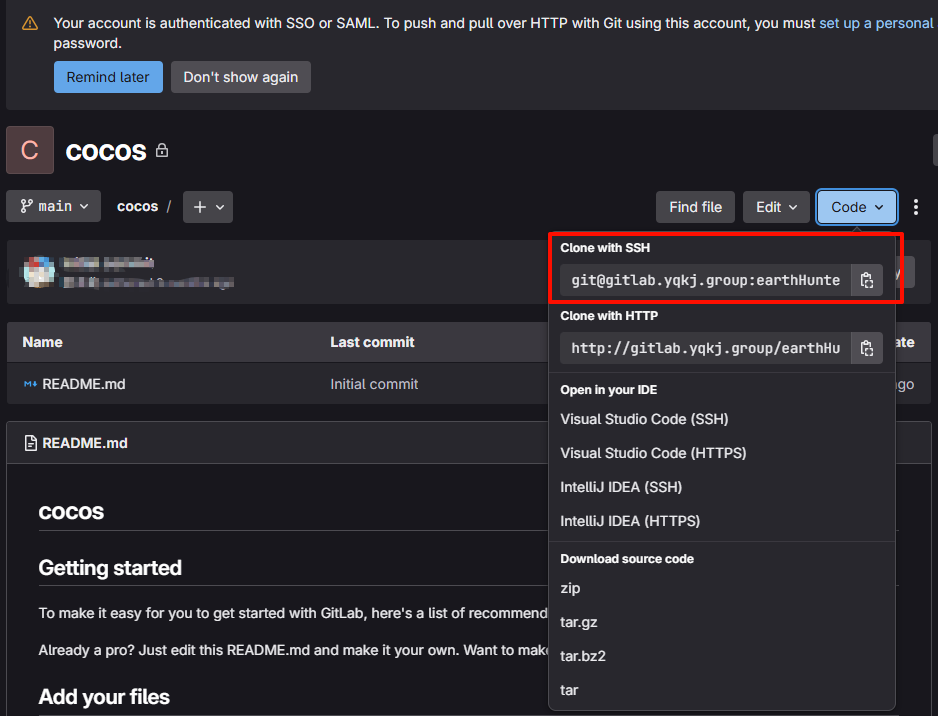This screenshot has width=938, height=716.
Task: Select Visual Studio Code (SSH) option
Action: 644,419
